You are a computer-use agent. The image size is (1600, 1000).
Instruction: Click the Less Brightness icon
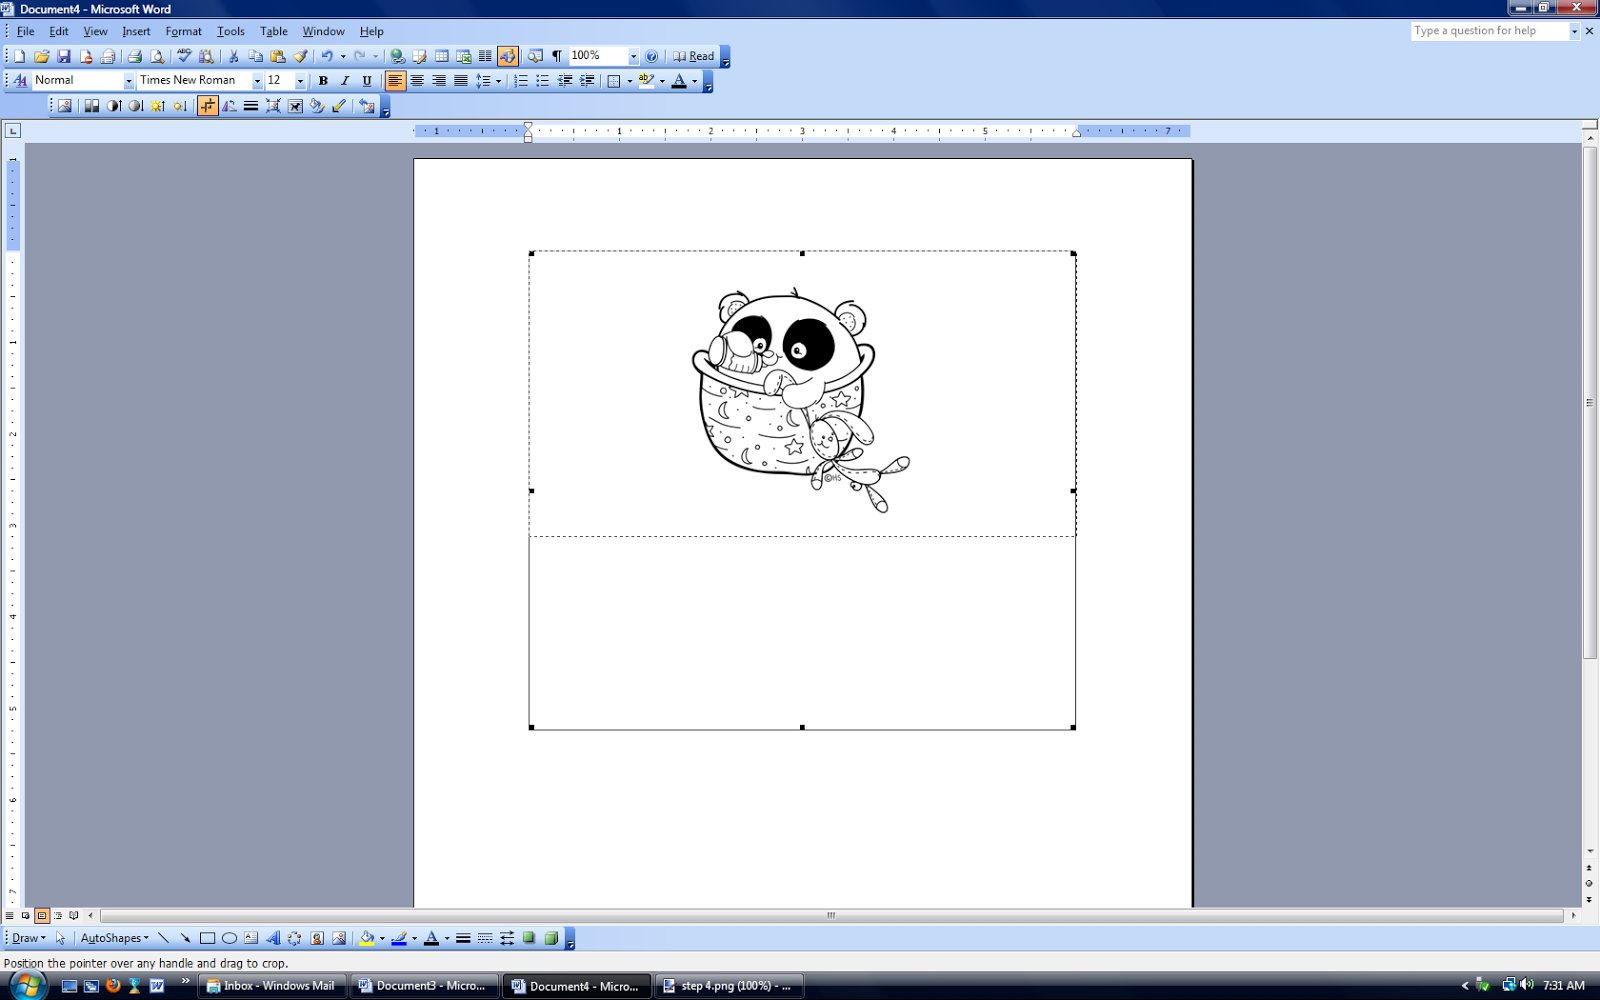point(179,105)
